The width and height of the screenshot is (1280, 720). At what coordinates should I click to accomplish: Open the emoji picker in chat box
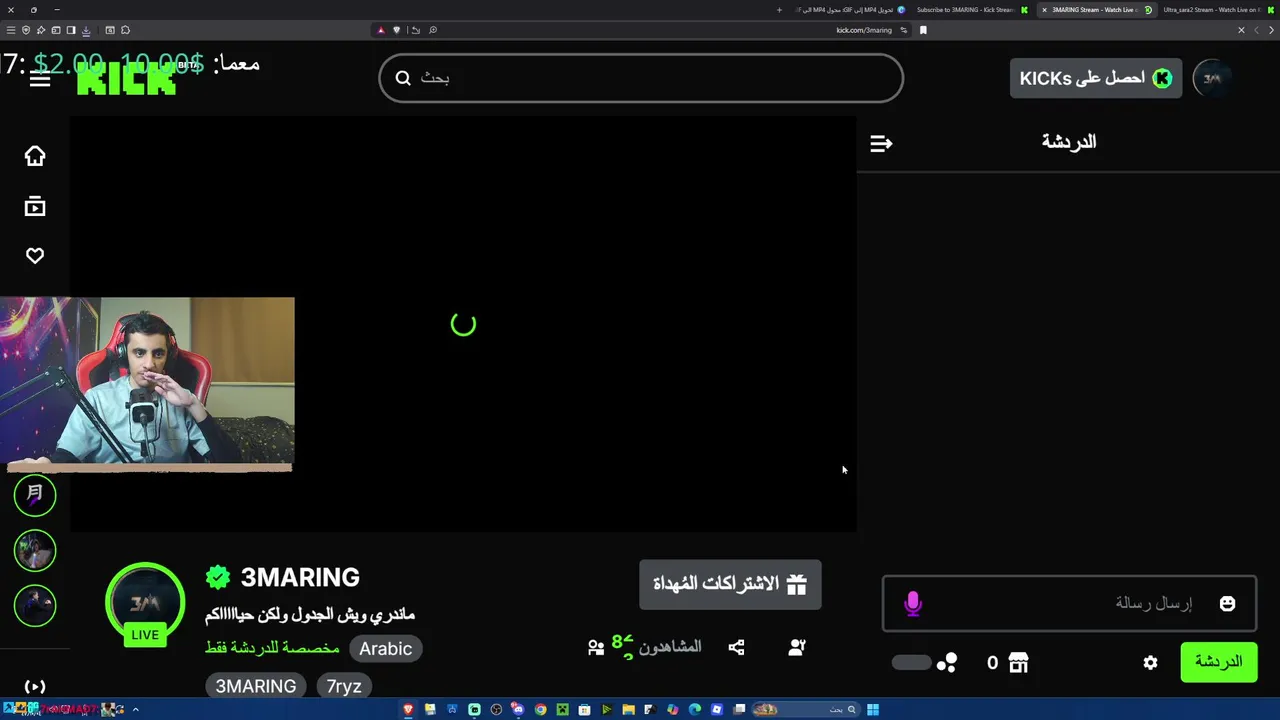pos(1227,603)
